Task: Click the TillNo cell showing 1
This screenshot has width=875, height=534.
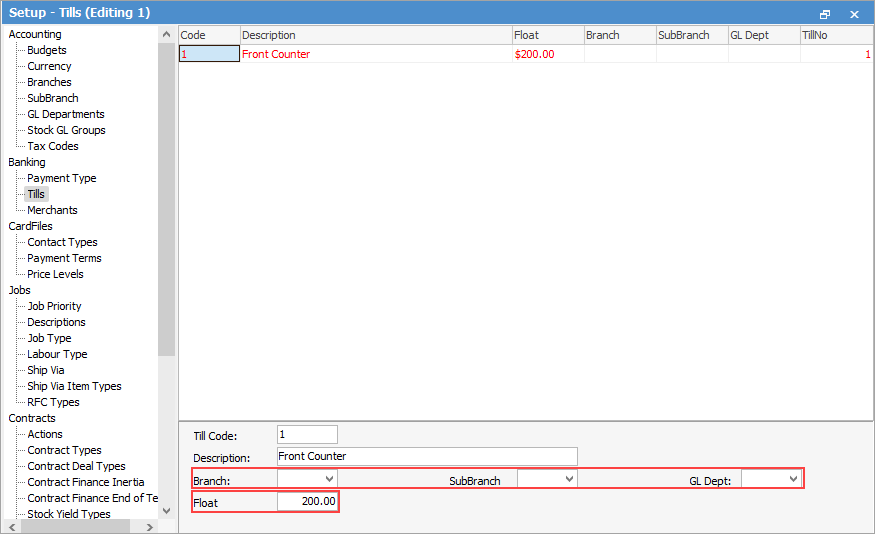Action: [836, 54]
